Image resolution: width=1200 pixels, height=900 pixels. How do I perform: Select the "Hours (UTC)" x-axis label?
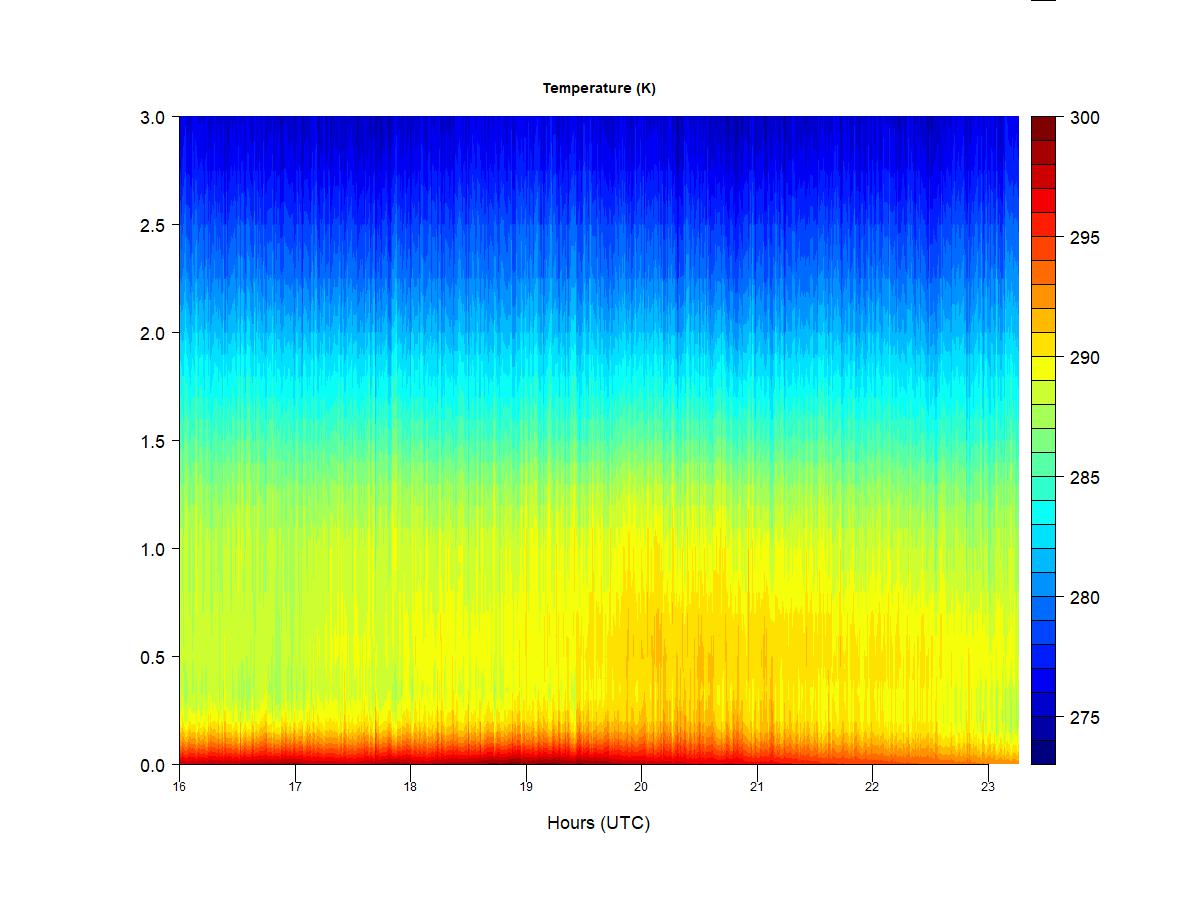point(598,823)
